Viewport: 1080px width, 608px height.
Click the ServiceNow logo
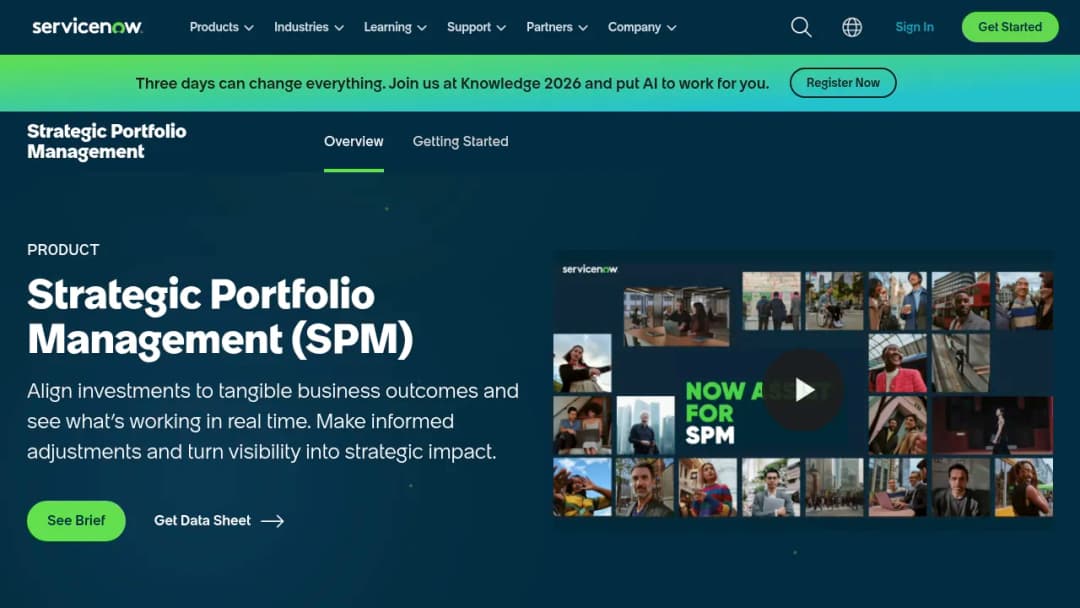pyautogui.click(x=87, y=27)
